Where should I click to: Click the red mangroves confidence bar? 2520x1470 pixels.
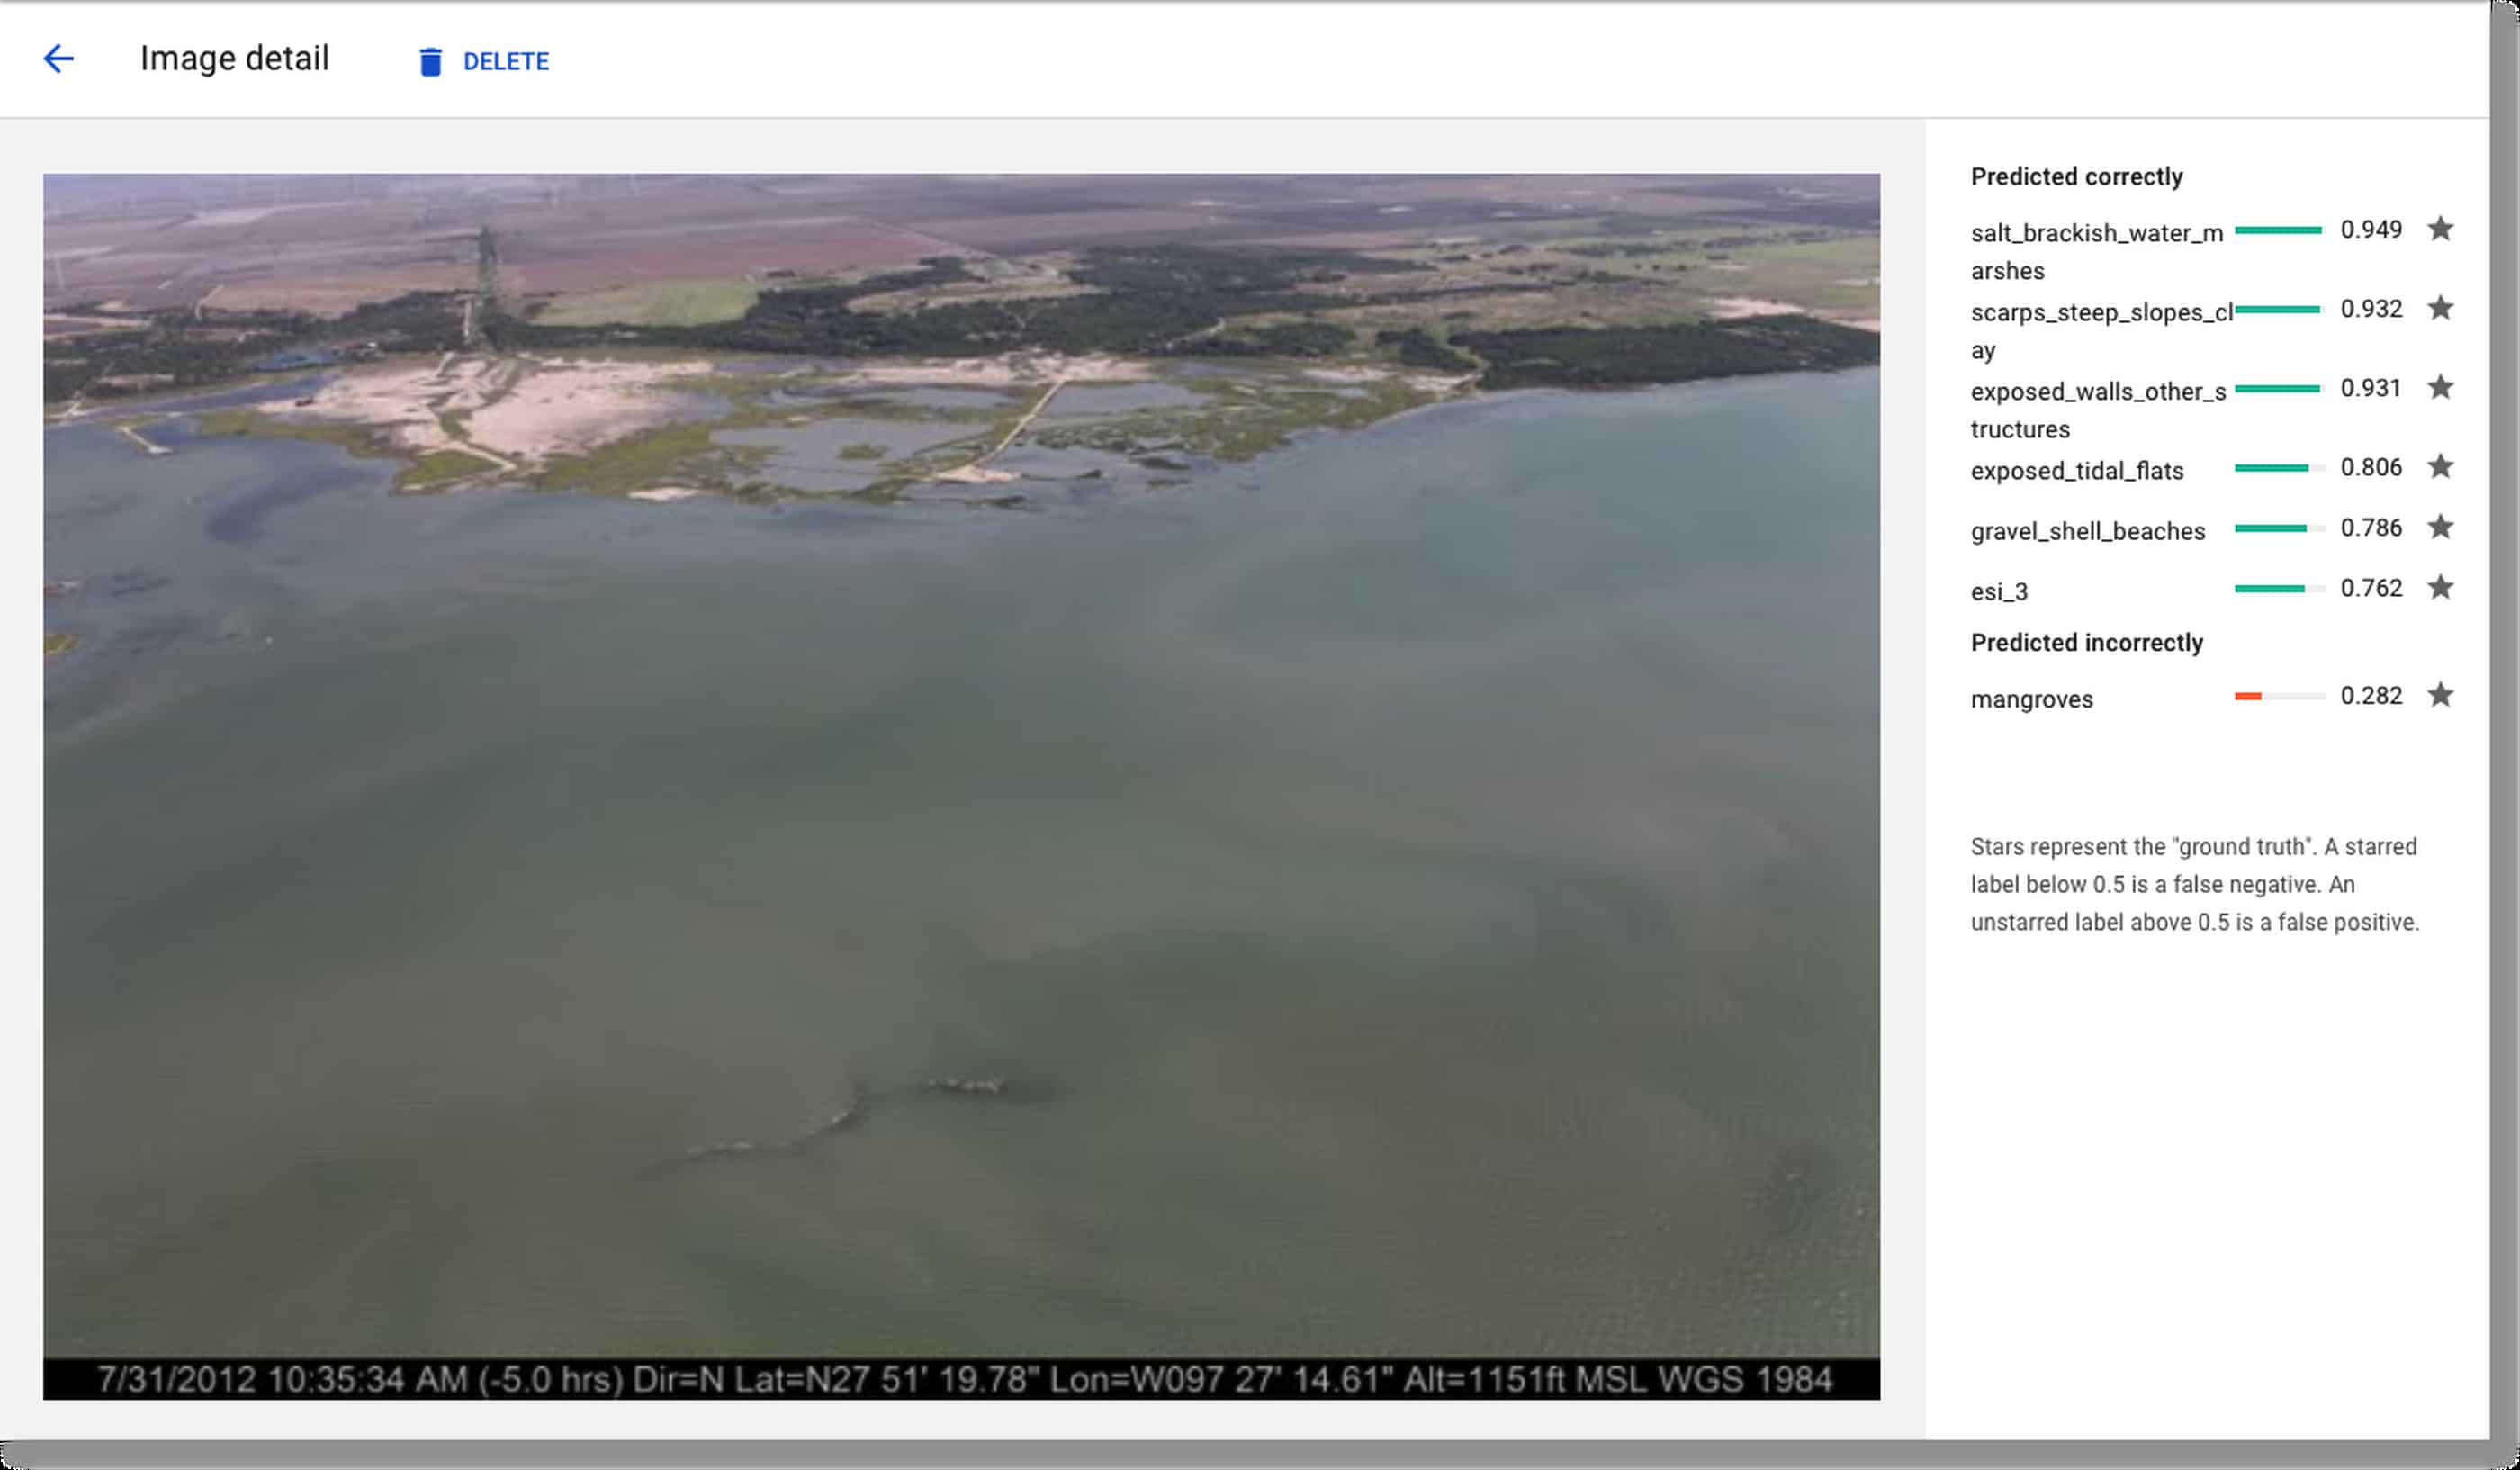(x=2279, y=696)
